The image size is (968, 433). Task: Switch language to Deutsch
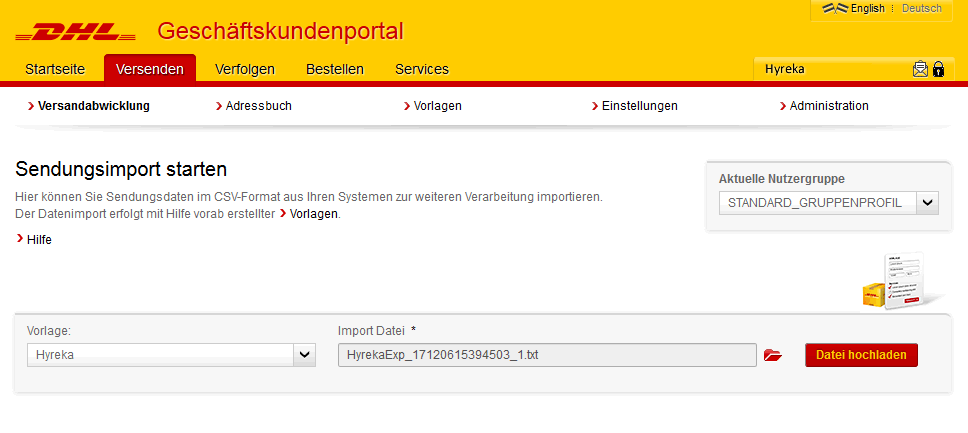pos(922,9)
